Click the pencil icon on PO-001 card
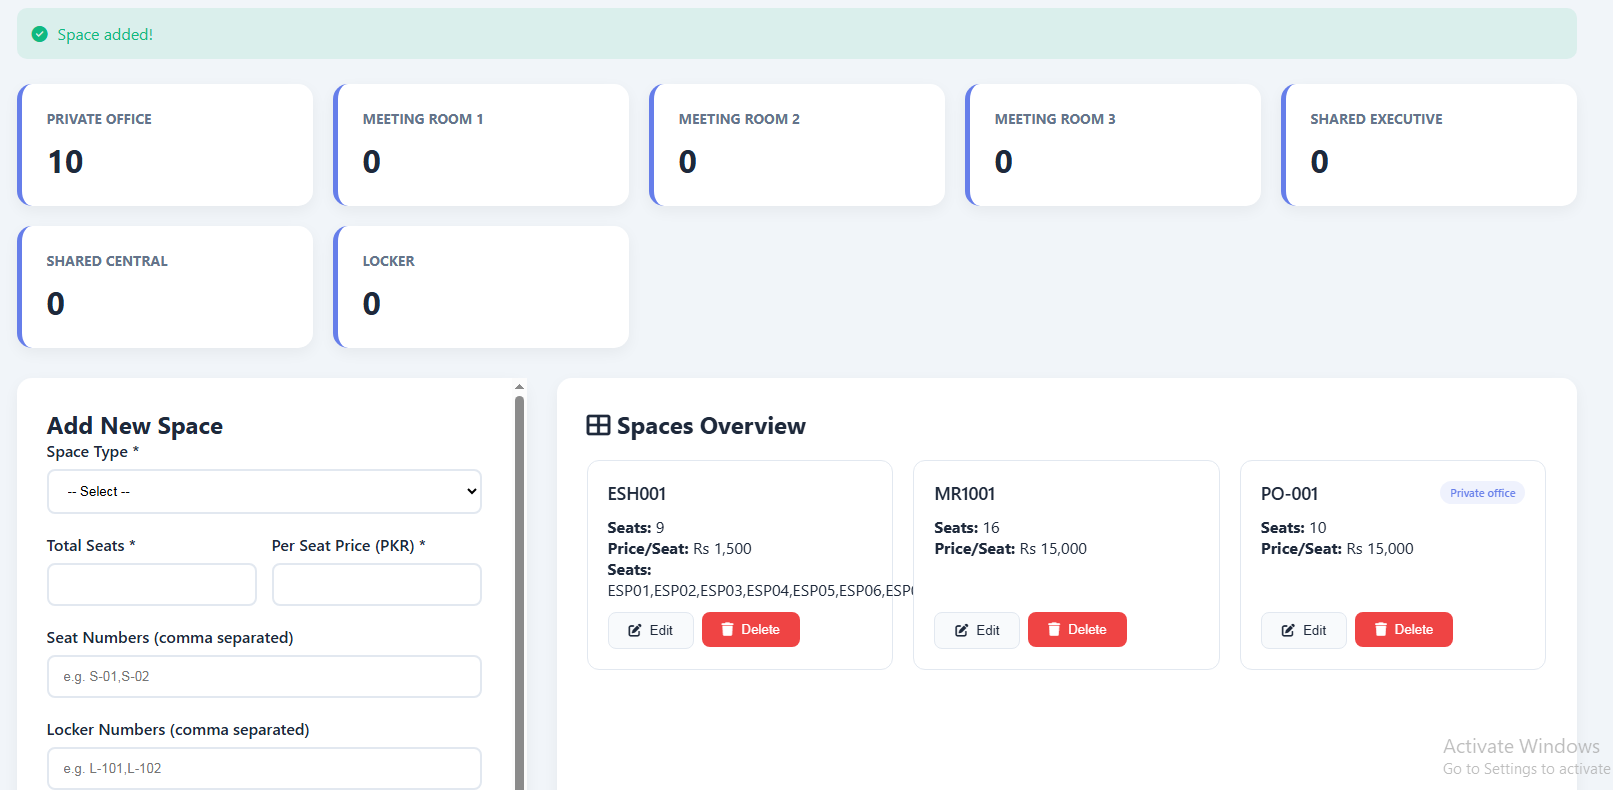Screen dimensions: 1613x790 point(1288,631)
